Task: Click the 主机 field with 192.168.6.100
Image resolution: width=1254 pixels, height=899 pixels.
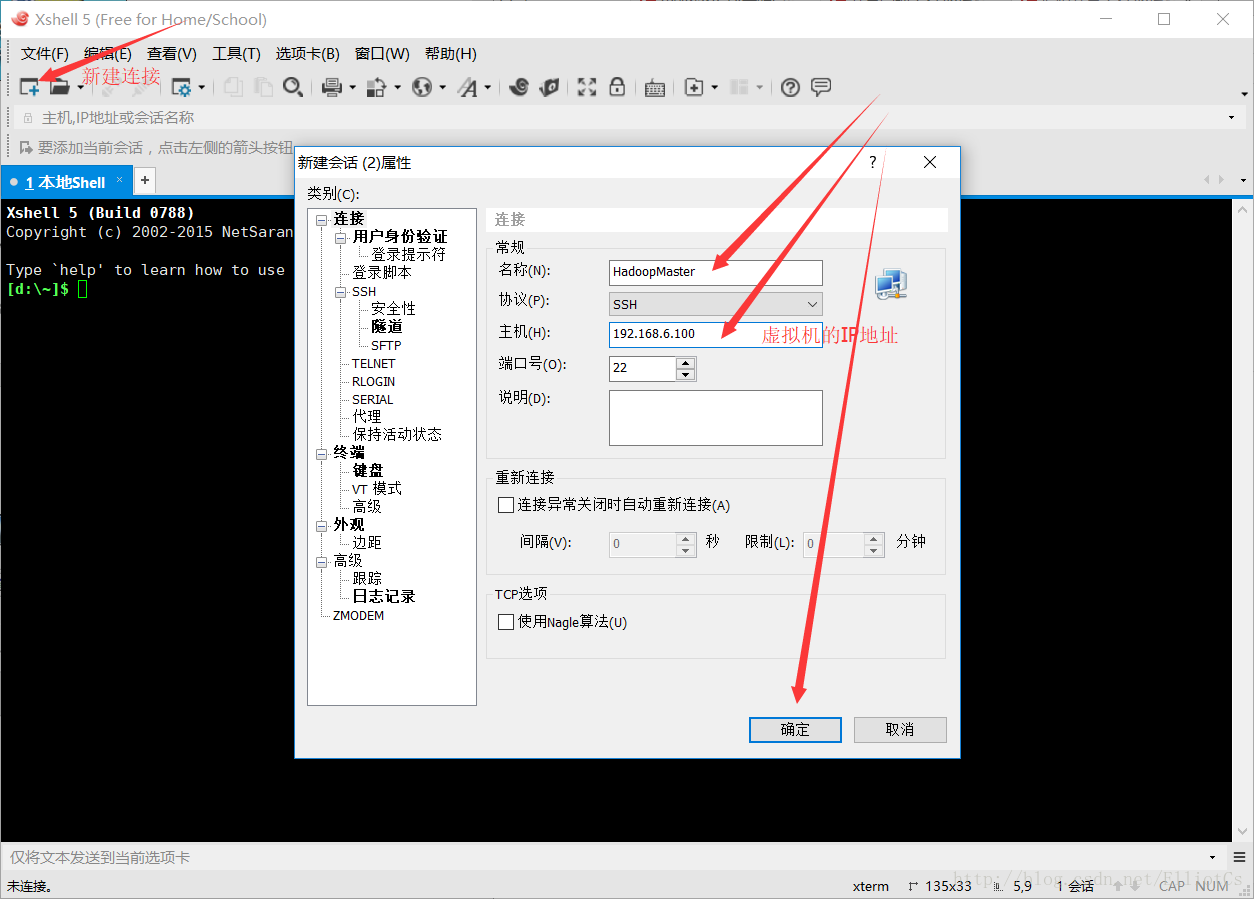Action: coord(716,334)
